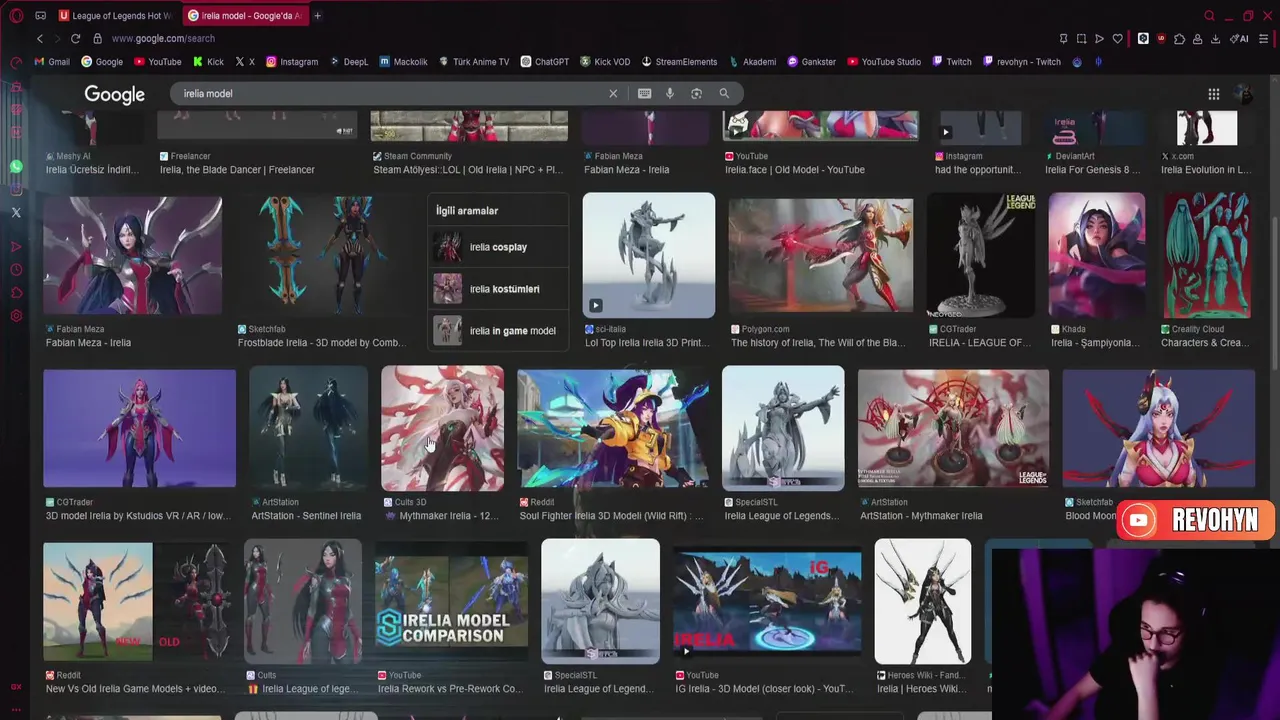The width and height of the screenshot is (1280, 720).
Task: Open the StreamElements bookmark
Action: (680, 62)
